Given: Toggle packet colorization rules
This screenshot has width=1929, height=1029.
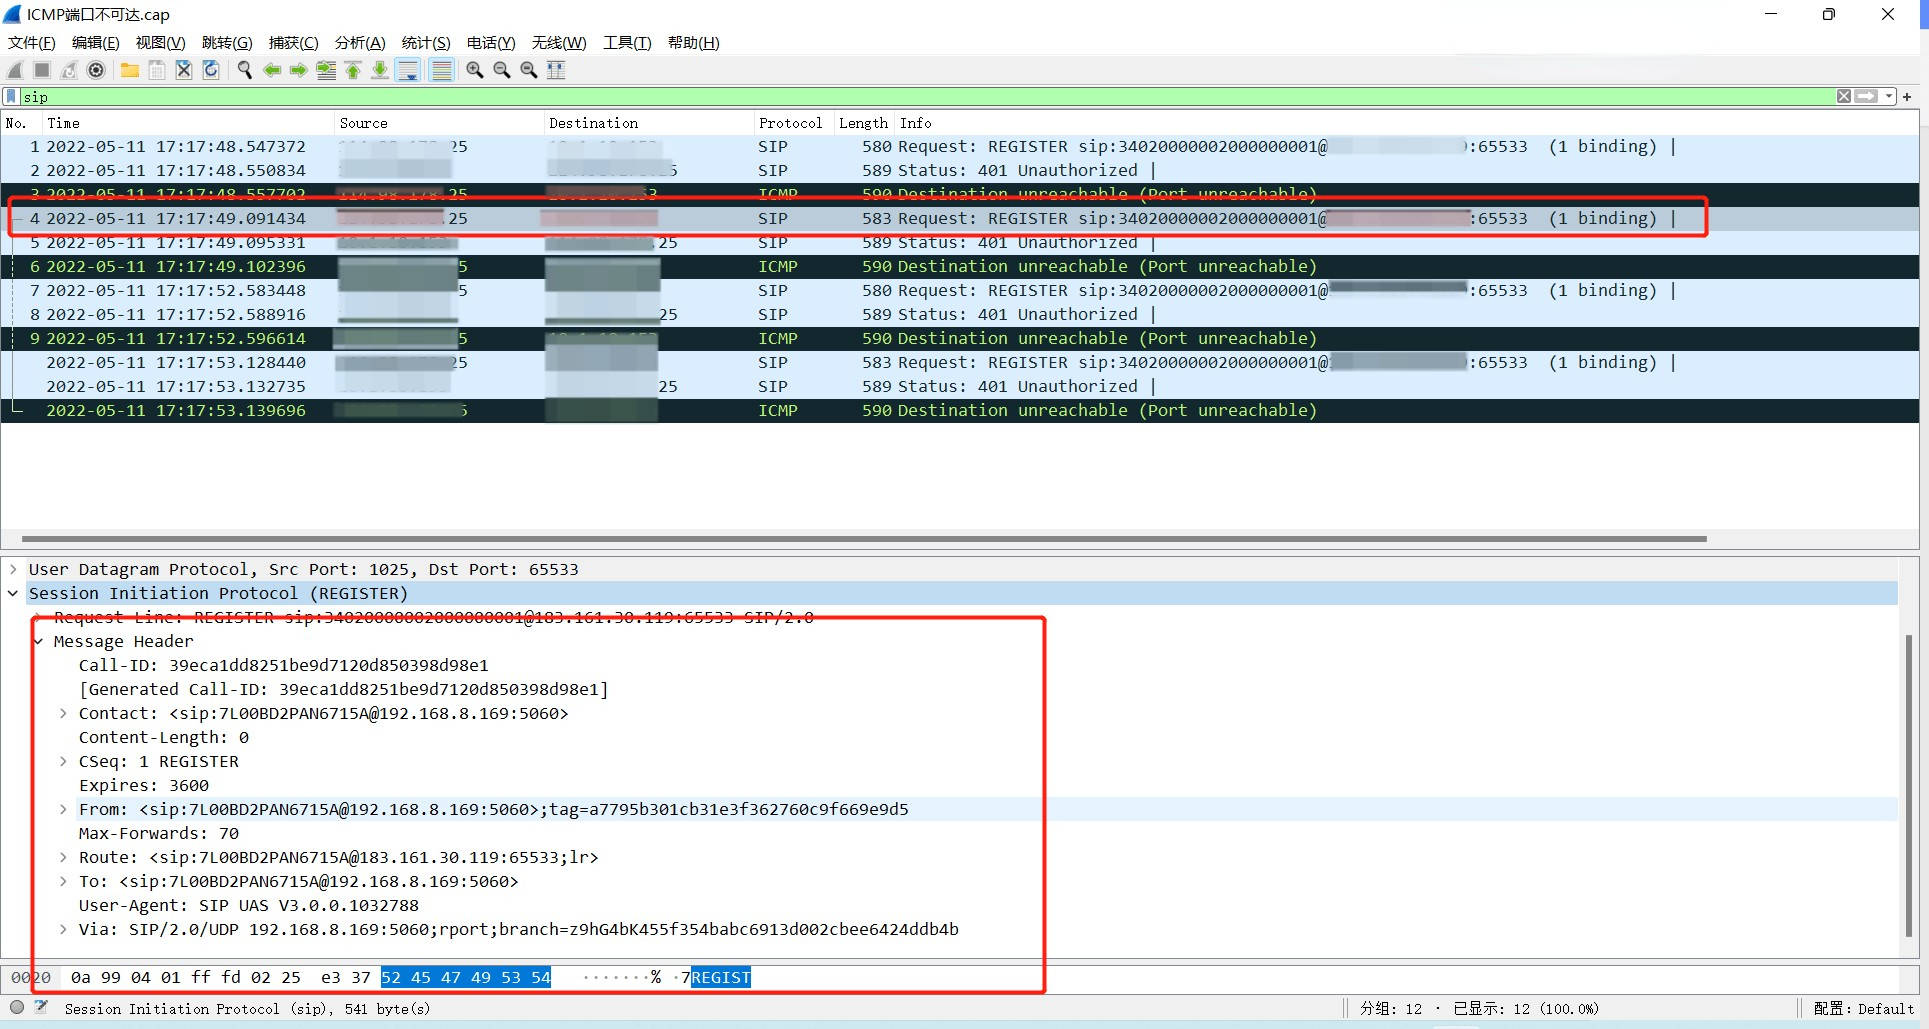Looking at the screenshot, I should (x=441, y=70).
